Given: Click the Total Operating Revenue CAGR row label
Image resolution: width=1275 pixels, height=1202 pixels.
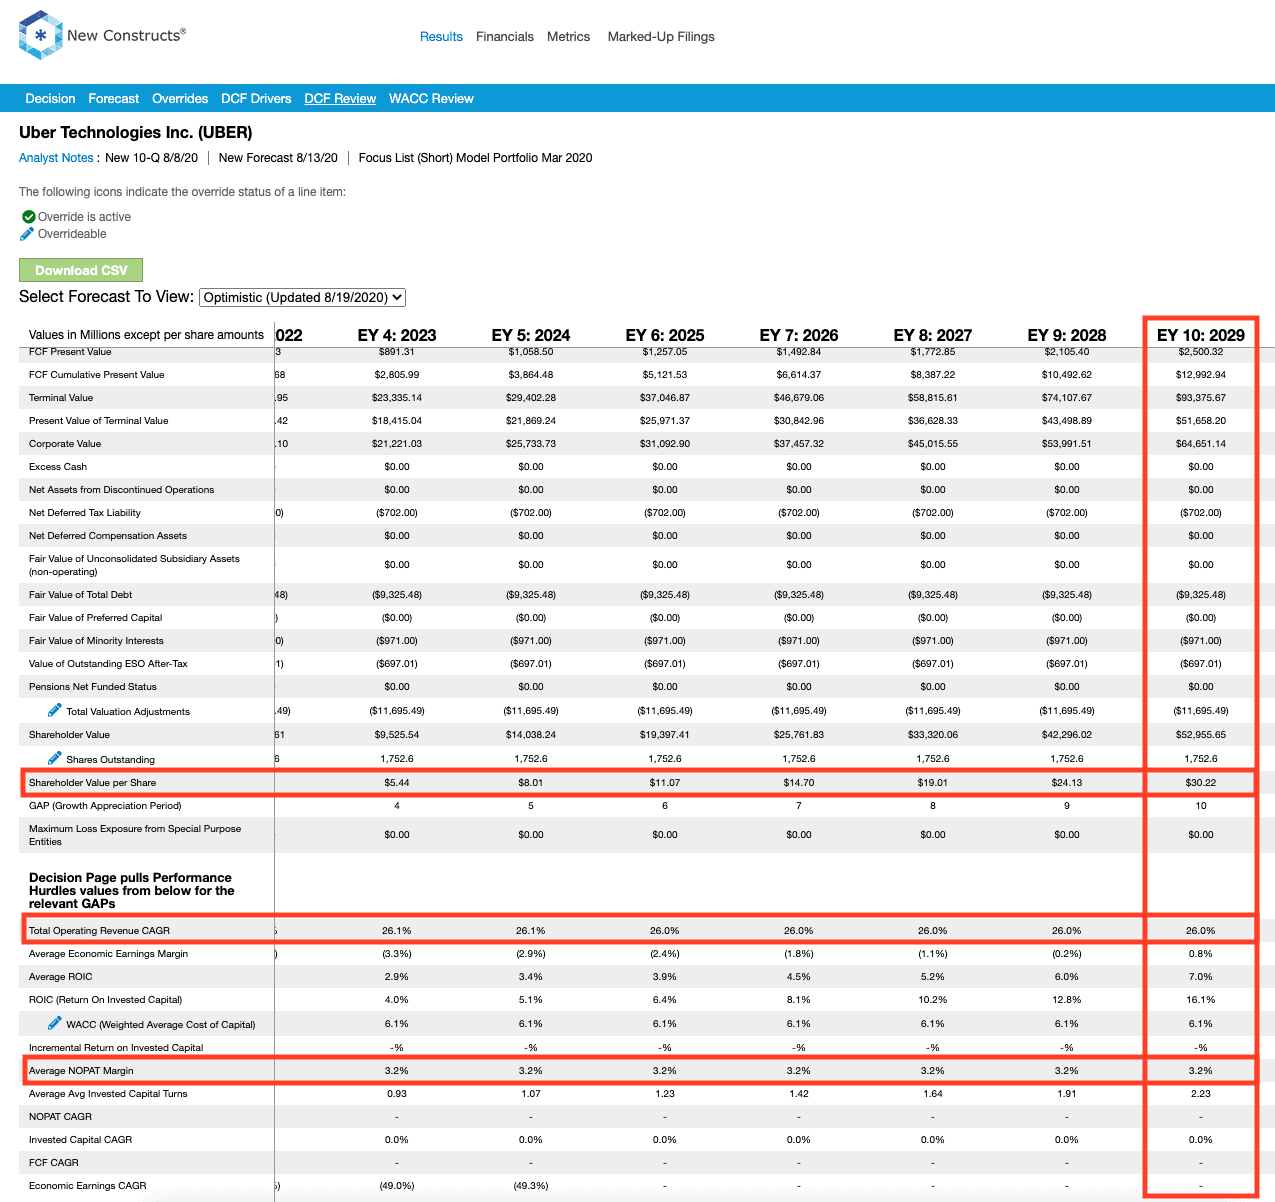Looking at the screenshot, I should pyautogui.click(x=99, y=931).
